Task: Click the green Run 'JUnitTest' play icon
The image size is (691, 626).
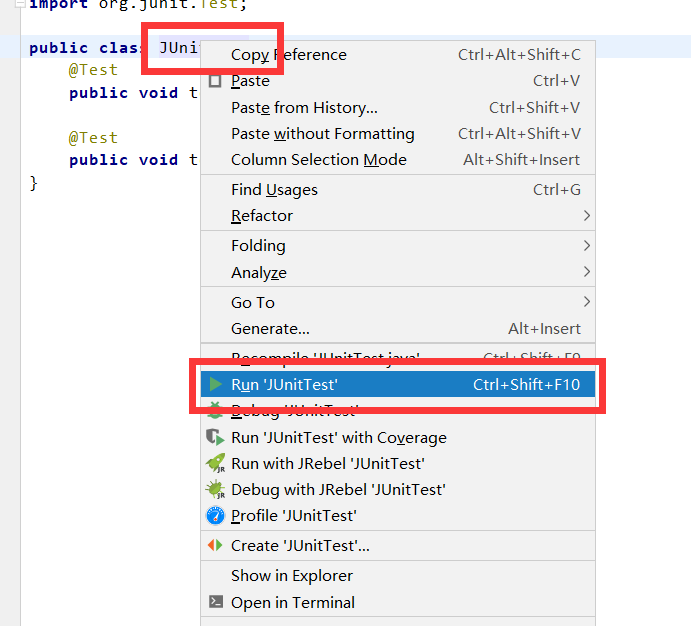Action: pos(215,384)
